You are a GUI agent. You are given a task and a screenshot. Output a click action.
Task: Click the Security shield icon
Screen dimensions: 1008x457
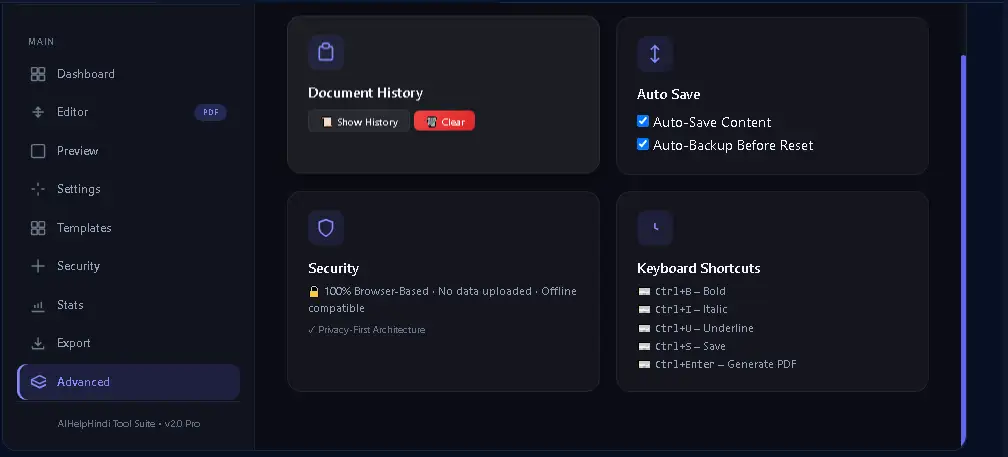326,228
